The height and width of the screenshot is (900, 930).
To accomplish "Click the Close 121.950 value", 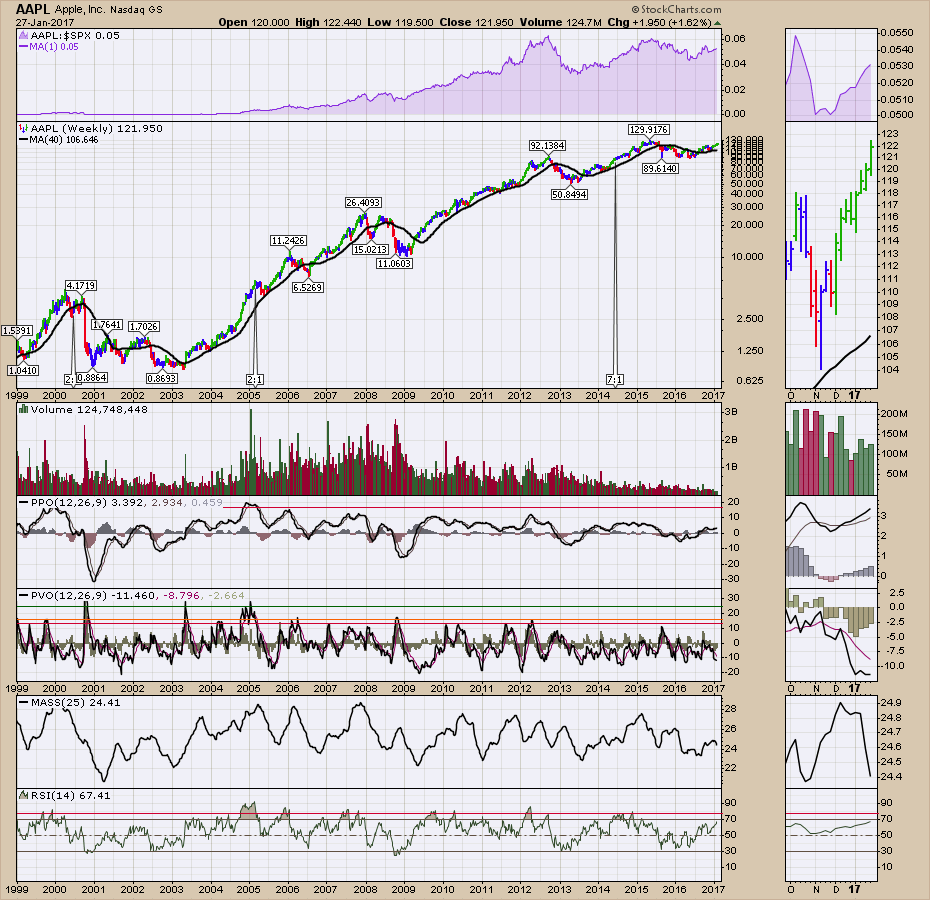I will [x=476, y=23].
